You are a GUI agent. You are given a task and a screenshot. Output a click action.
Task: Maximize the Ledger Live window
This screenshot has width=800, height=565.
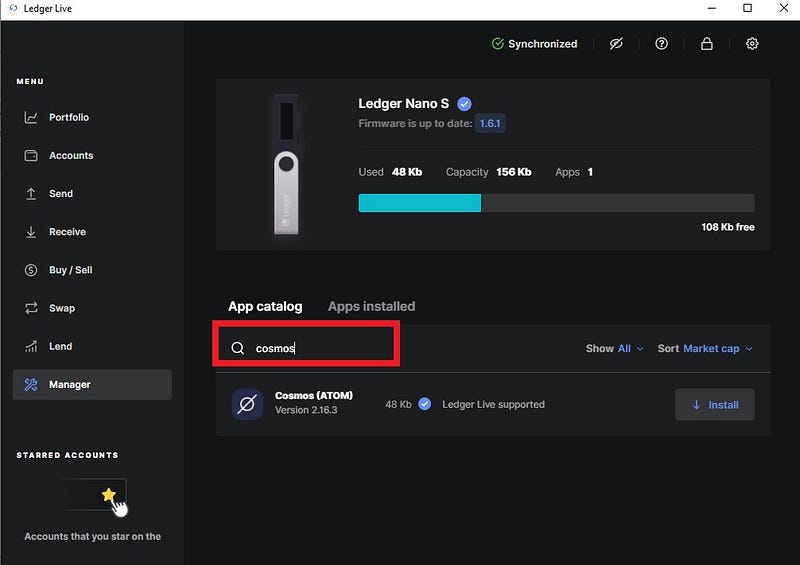[747, 8]
